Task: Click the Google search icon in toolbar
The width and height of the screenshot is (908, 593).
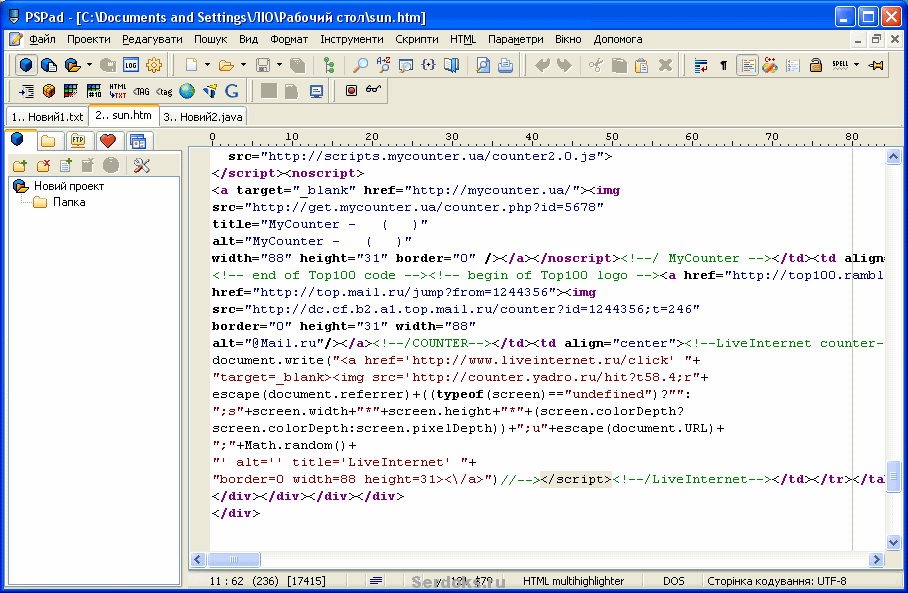Action: [232, 91]
